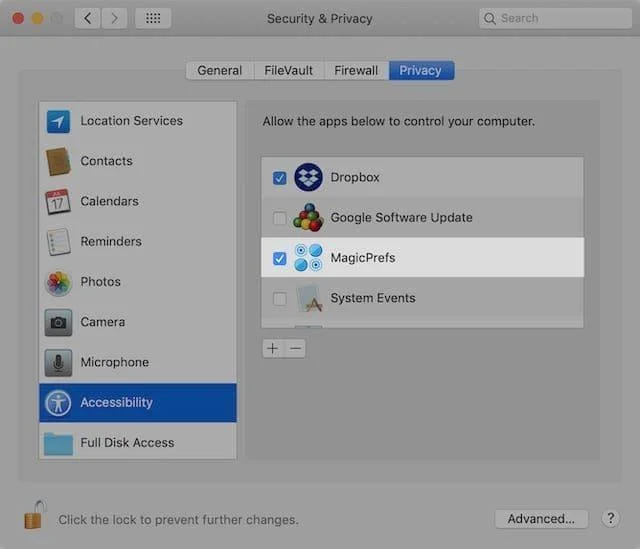This screenshot has width=640, height=549.
Task: Click the padlock to prevent changes
Action: [x=35, y=515]
